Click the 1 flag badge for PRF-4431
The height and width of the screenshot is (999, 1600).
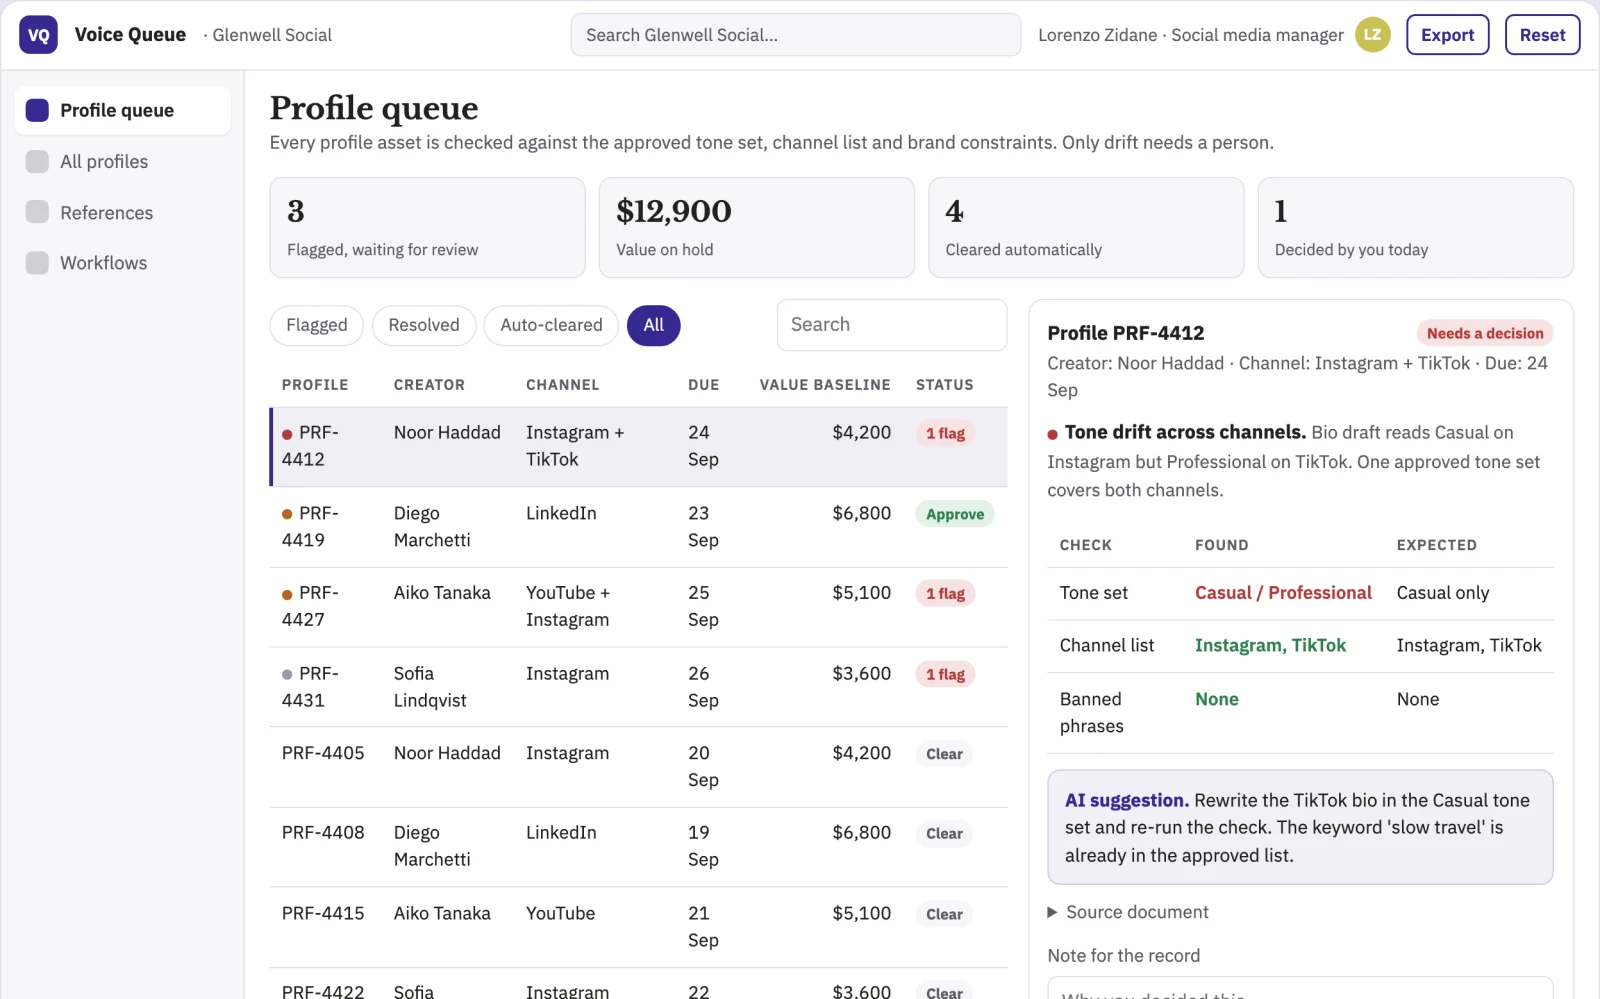point(945,674)
